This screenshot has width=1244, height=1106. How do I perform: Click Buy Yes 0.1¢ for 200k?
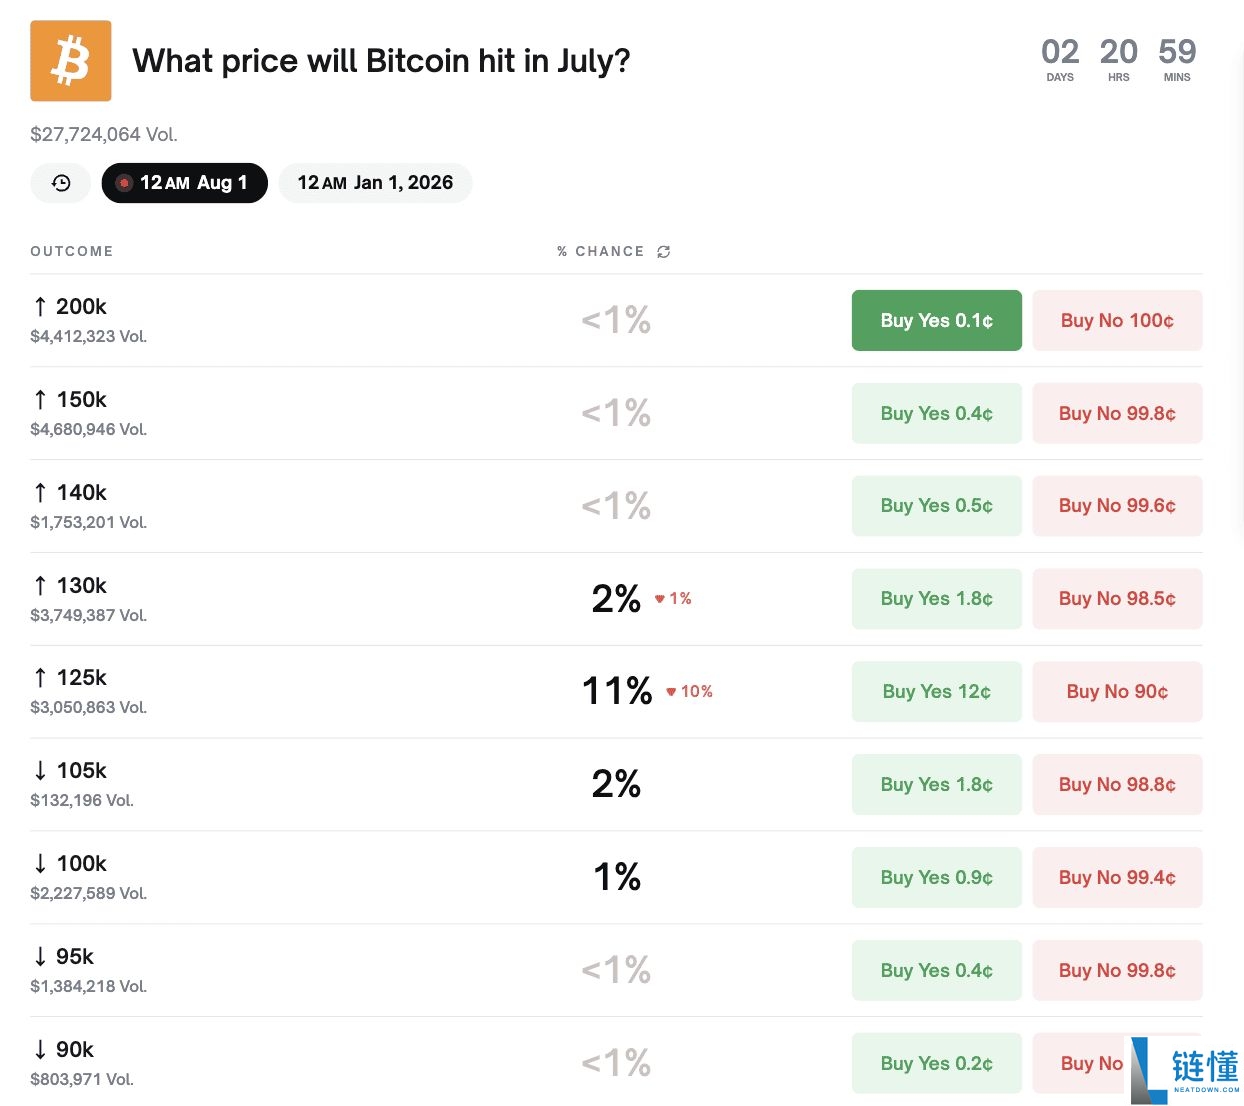(x=936, y=321)
